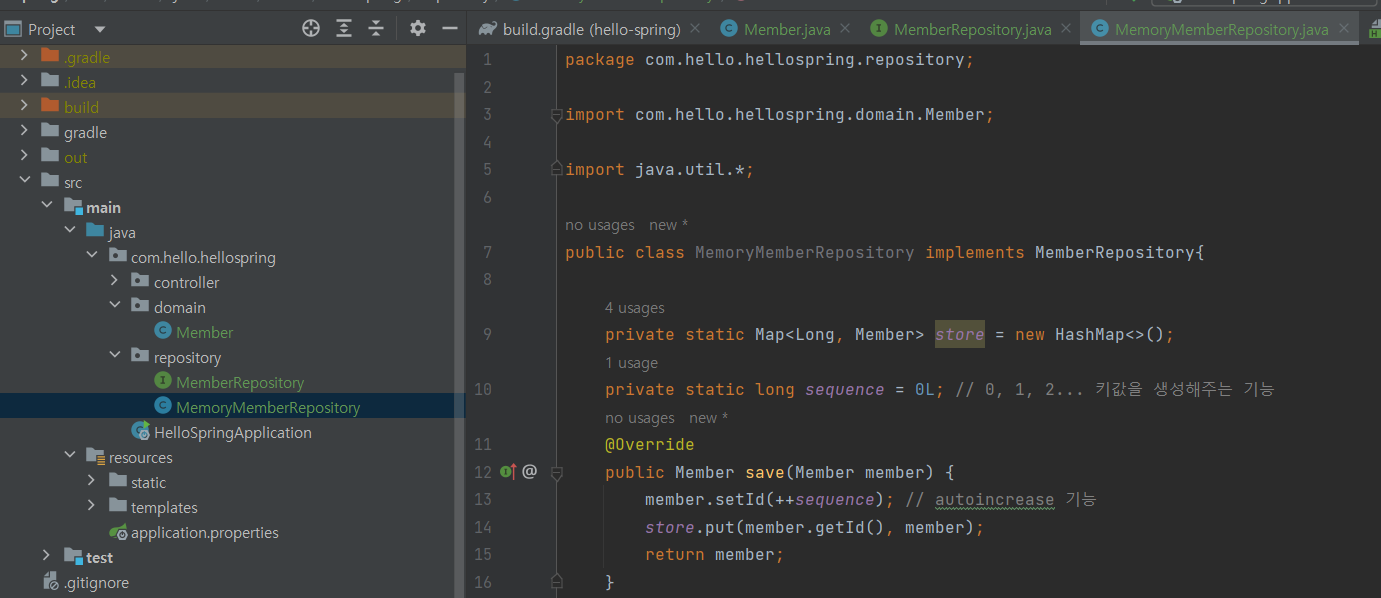Screen dimensions: 1381x598
Task: Click the .gitignore file icon
Action: tap(50, 582)
